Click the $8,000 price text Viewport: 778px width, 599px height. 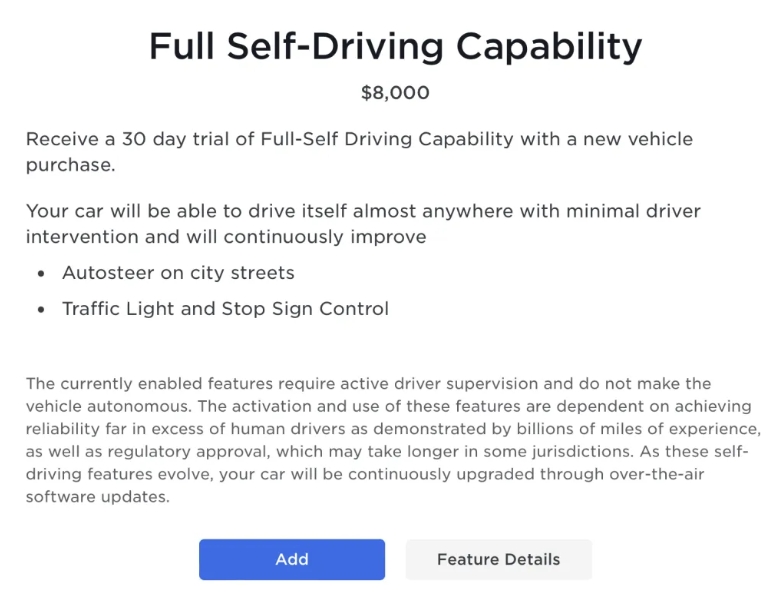click(x=395, y=93)
